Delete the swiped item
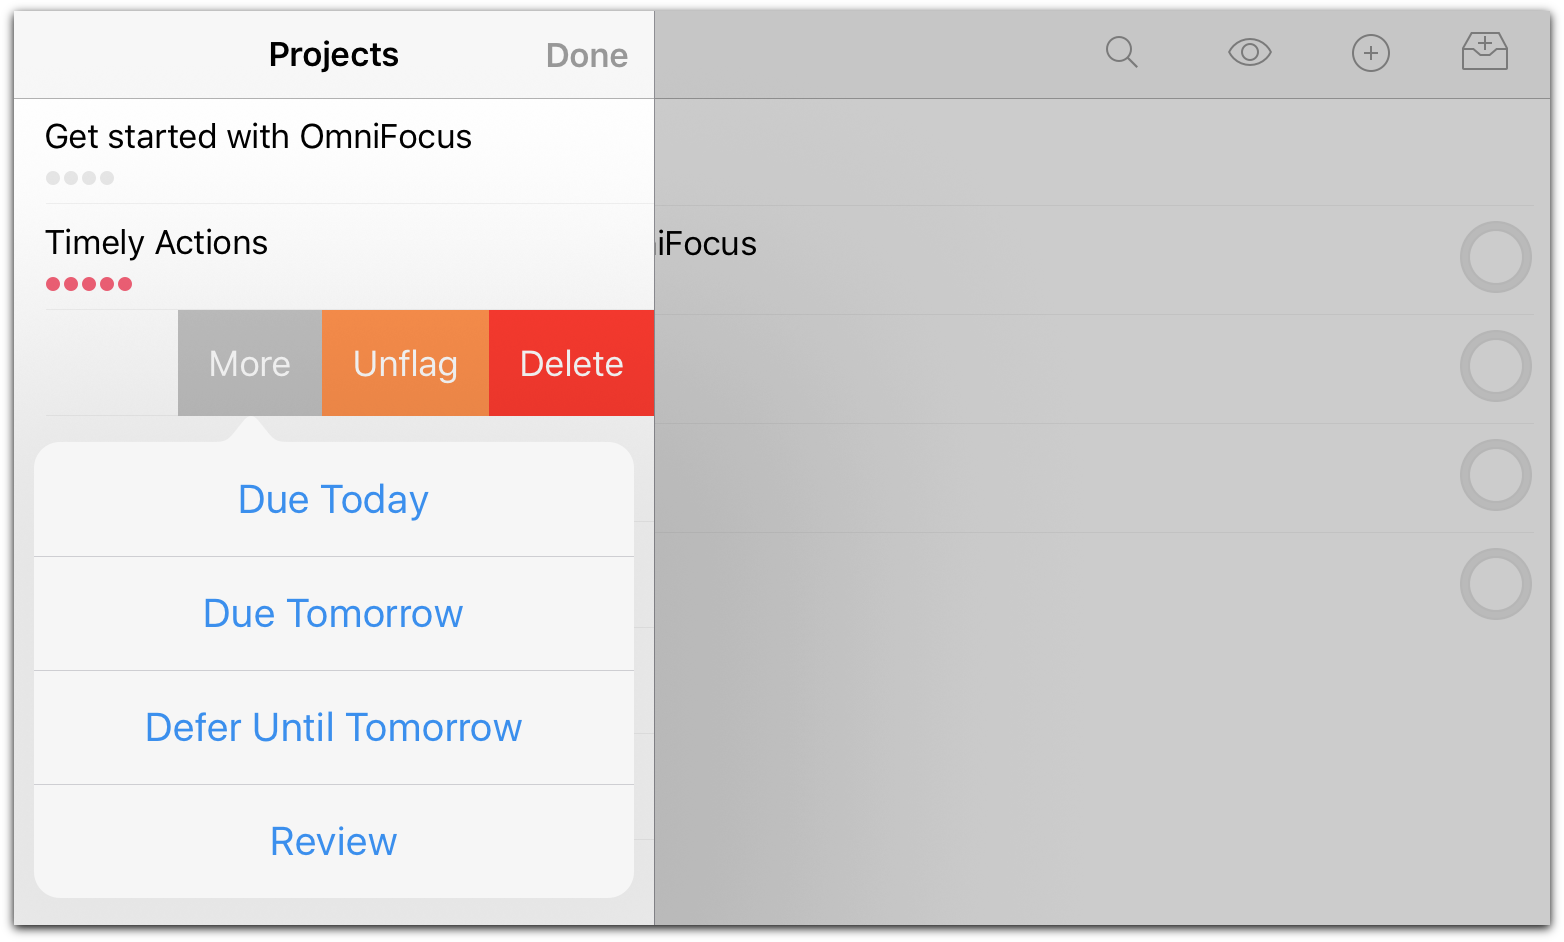 (571, 363)
